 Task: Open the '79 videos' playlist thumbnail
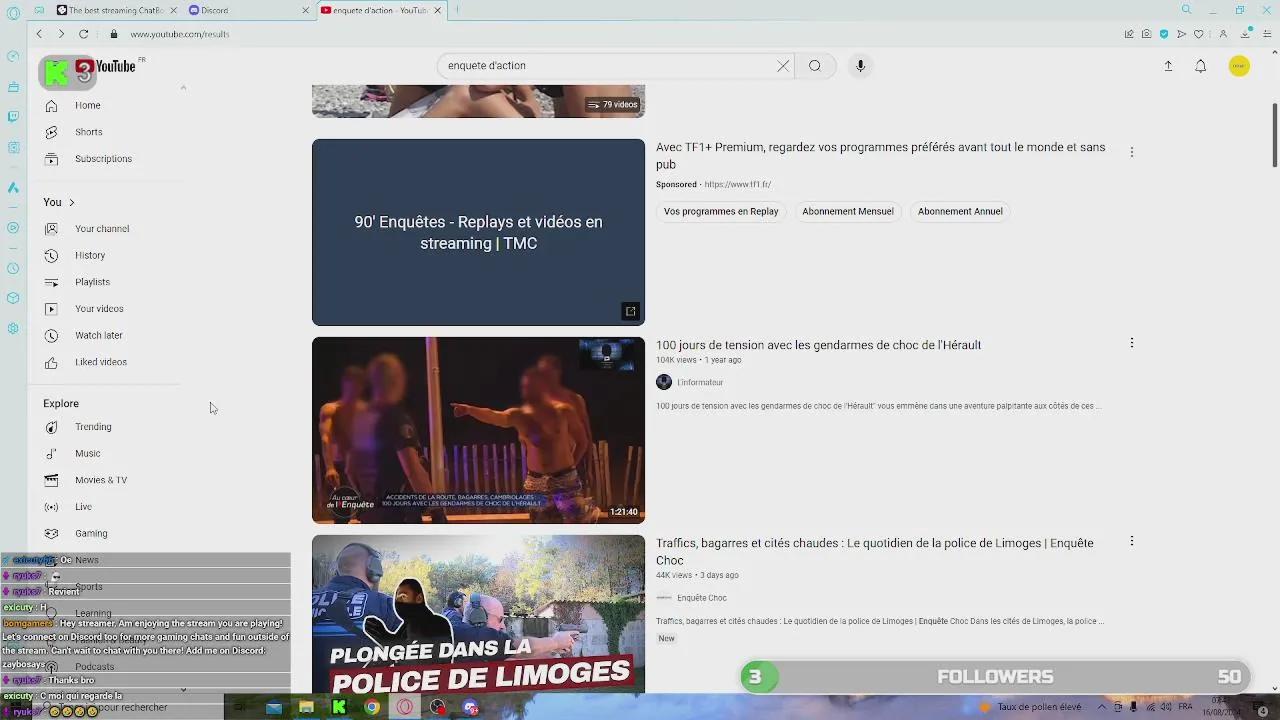(478, 101)
